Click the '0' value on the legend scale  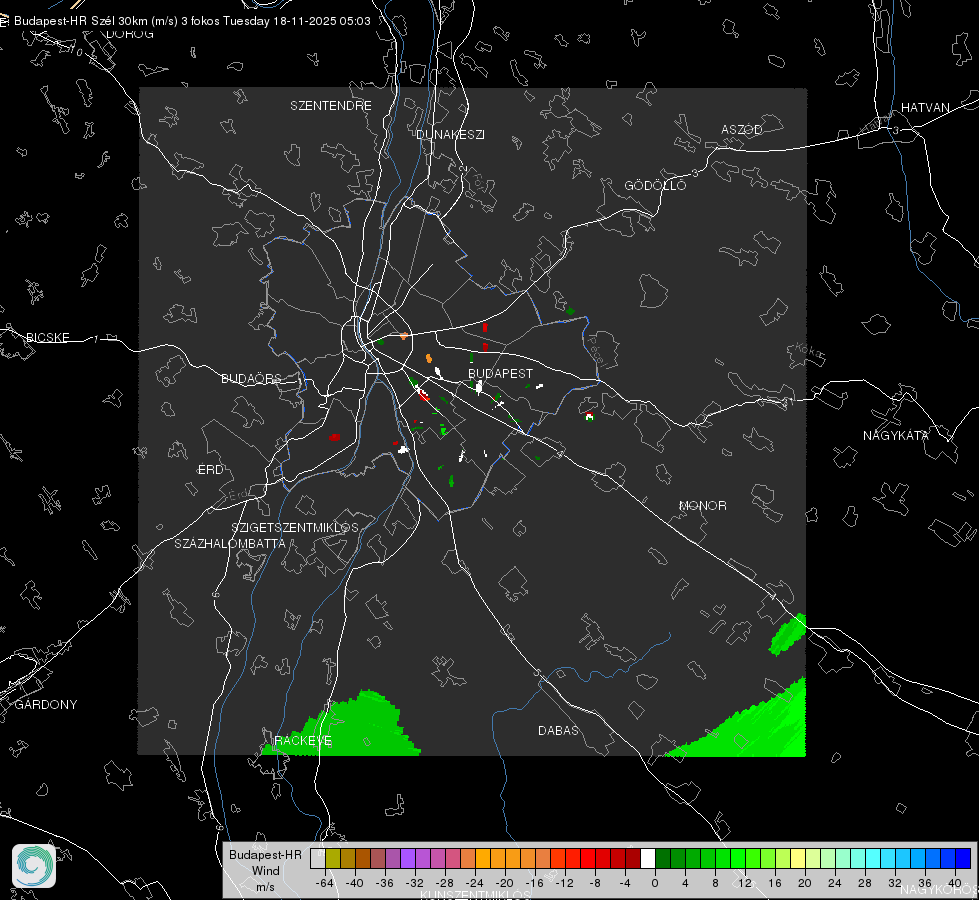pos(655,883)
